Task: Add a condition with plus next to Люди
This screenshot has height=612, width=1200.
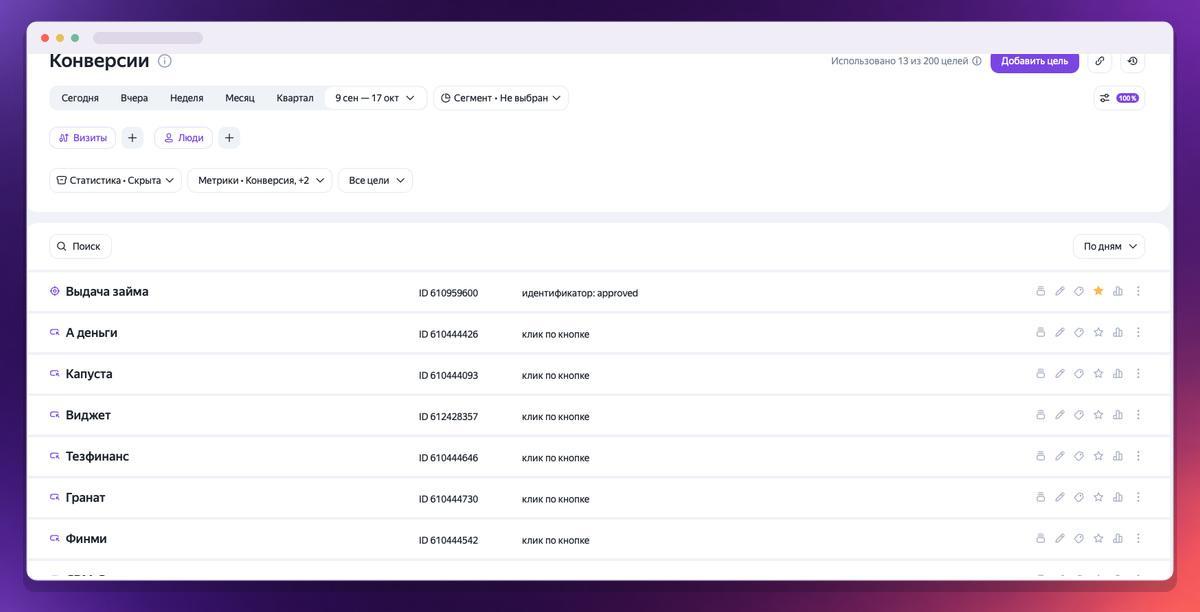Action: tap(229, 138)
